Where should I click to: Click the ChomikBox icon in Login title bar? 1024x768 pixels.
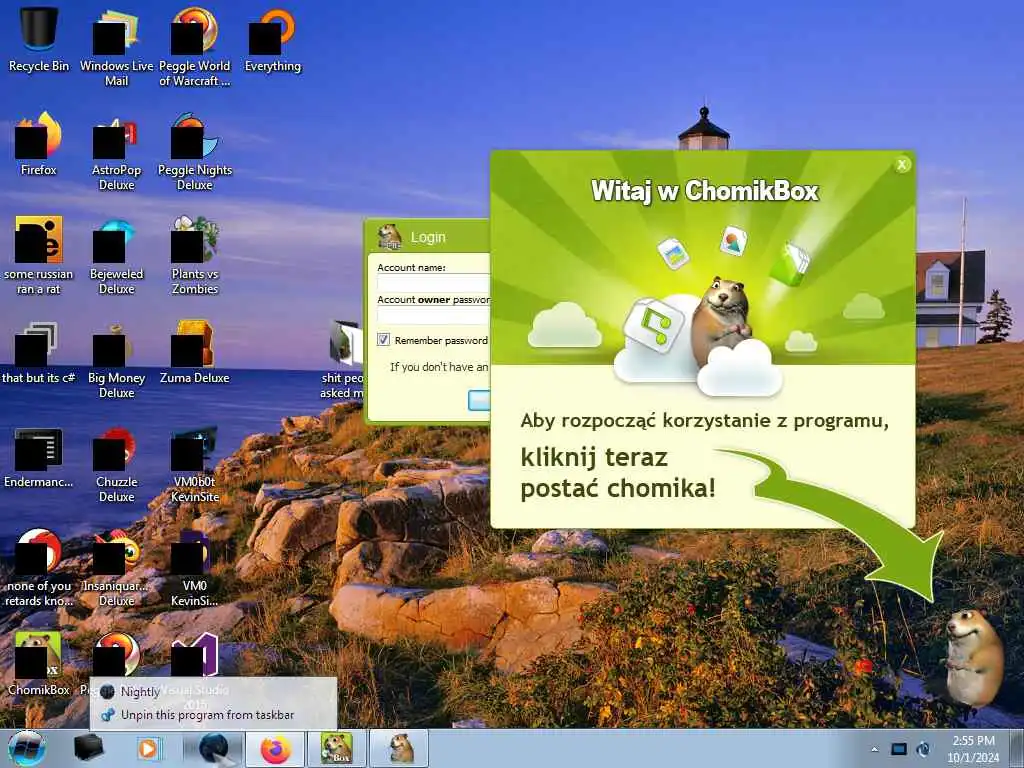tap(390, 236)
